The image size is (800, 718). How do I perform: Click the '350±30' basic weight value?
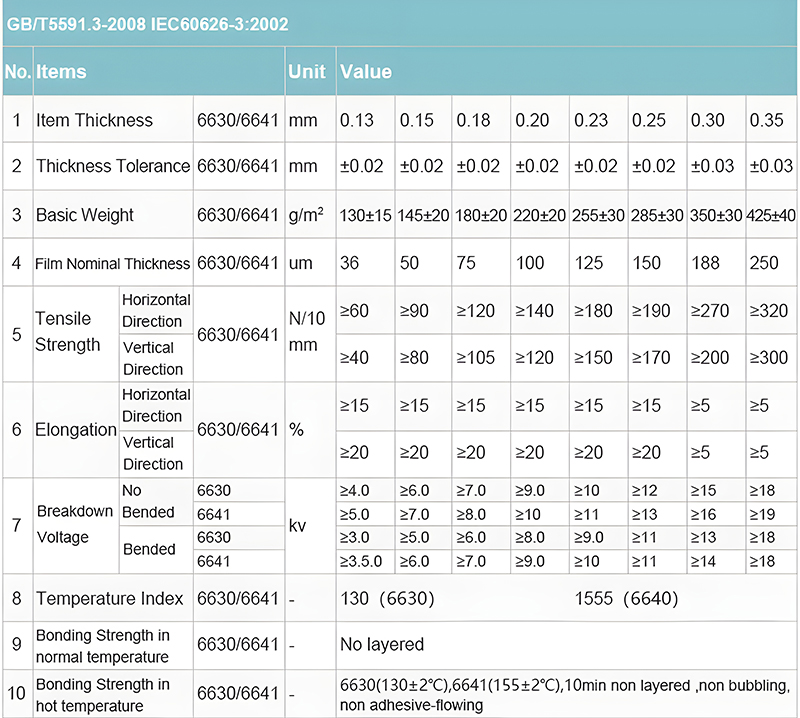716,215
